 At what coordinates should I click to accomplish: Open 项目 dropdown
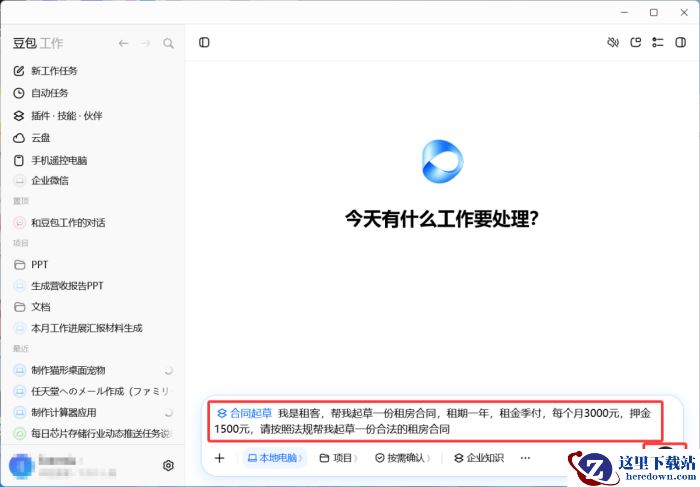coord(338,458)
